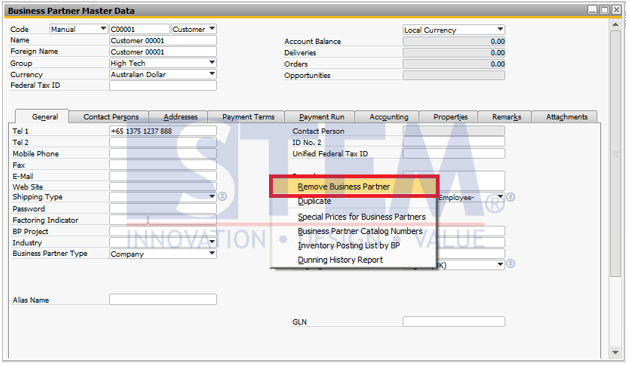Click the BP code field C00001
628x366 pixels.
[x=139, y=29]
